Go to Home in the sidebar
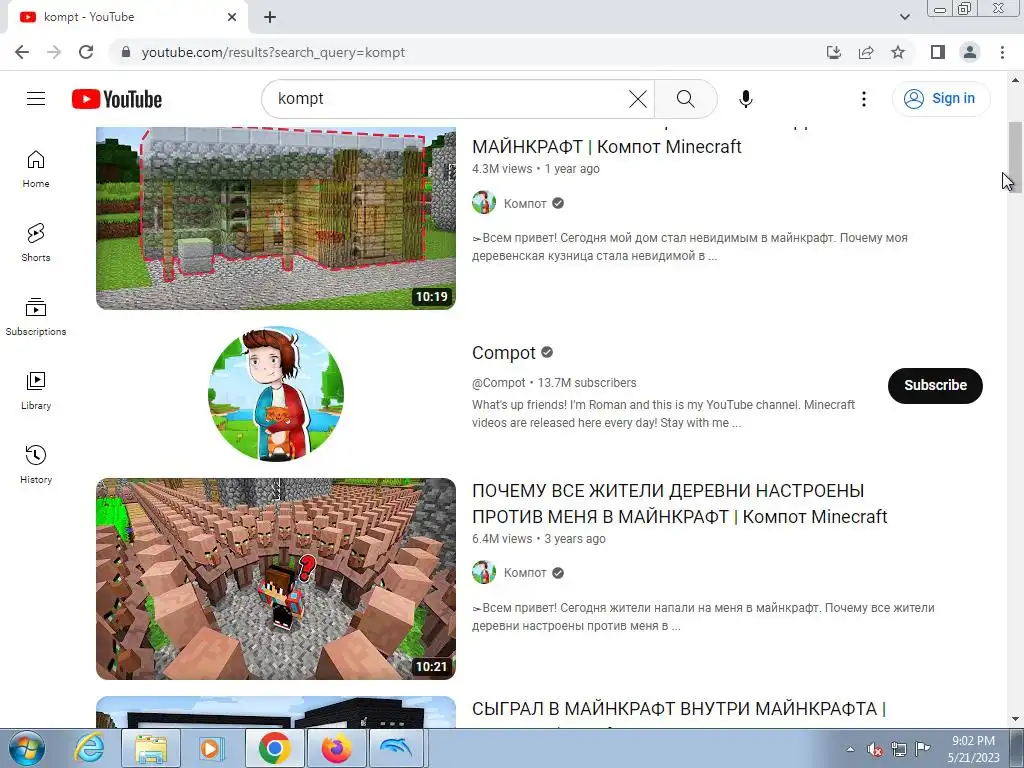The image size is (1024, 768). 36,169
